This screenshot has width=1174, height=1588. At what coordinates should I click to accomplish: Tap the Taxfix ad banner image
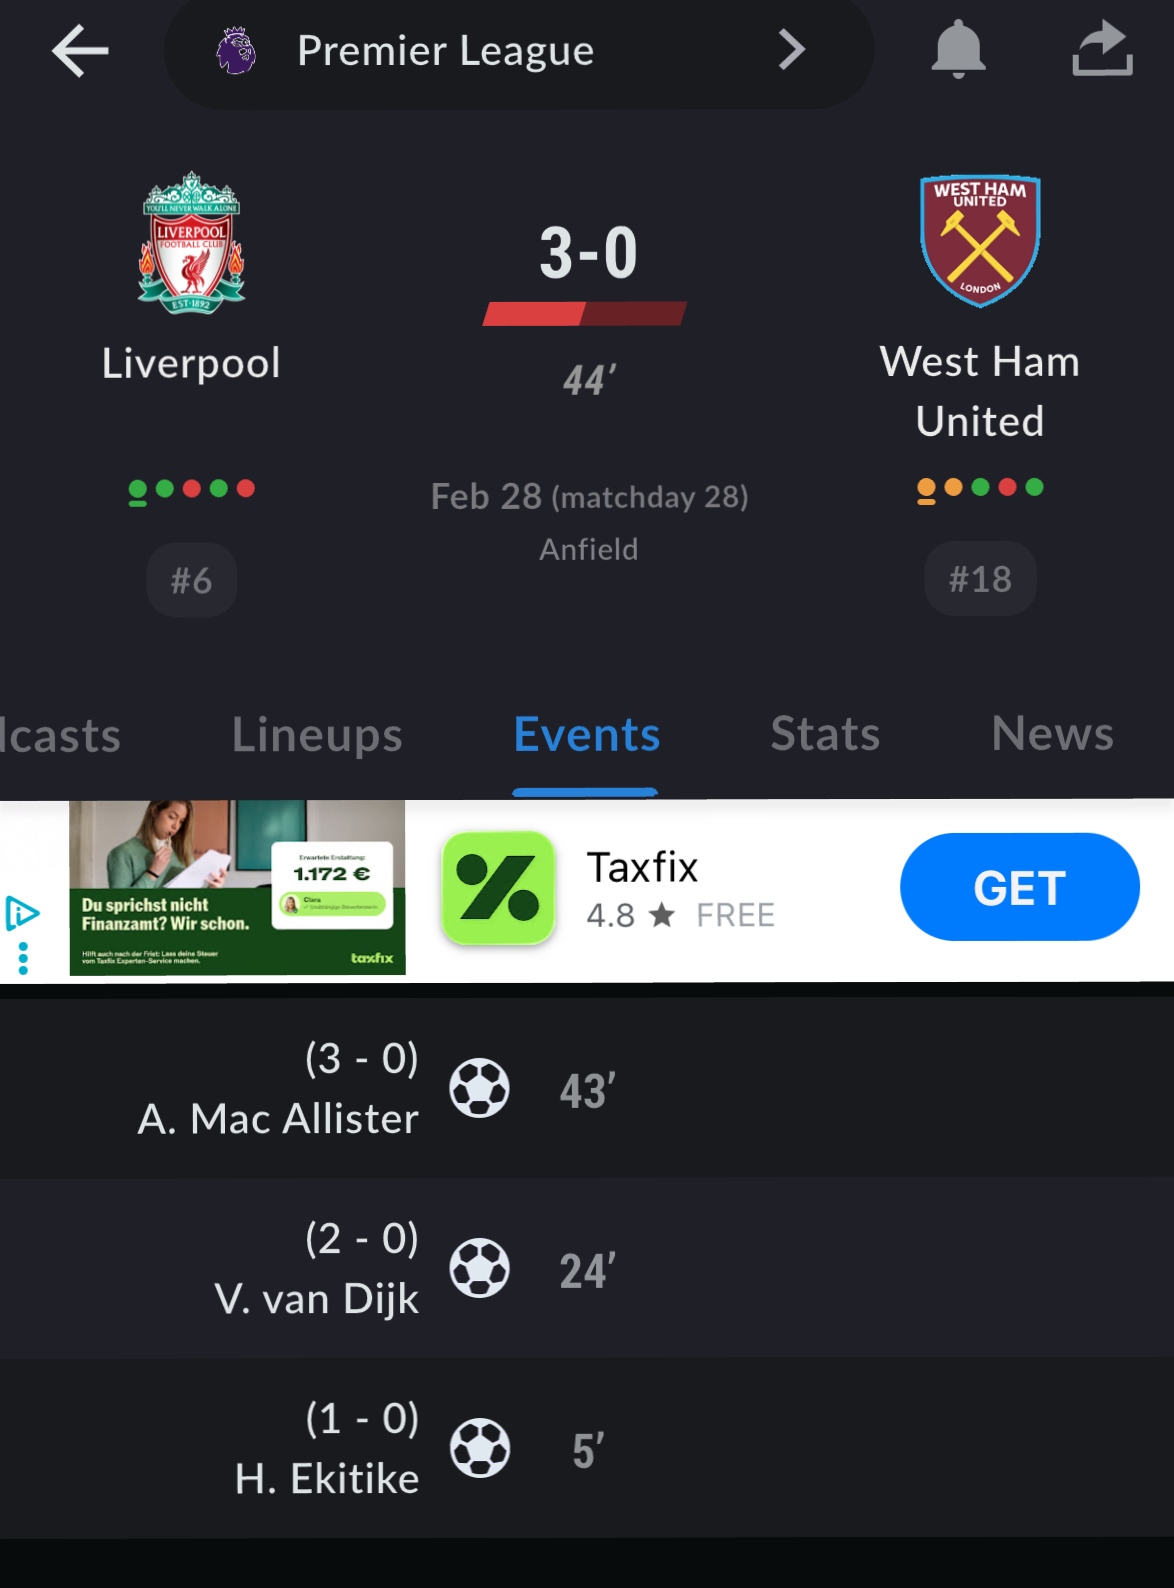(x=237, y=888)
